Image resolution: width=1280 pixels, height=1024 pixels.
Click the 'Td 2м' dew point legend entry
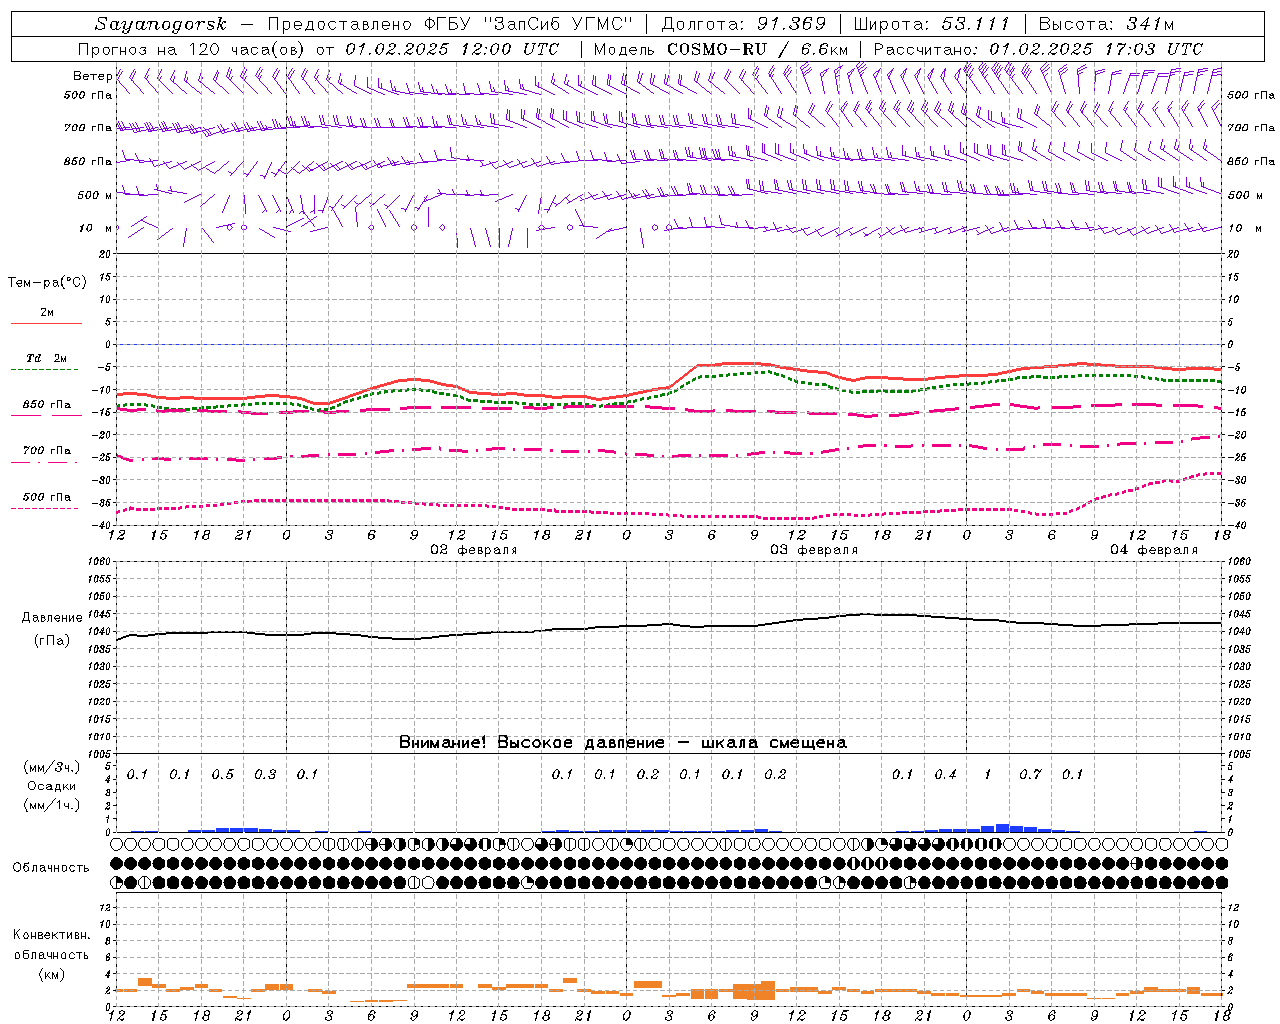pyautogui.click(x=47, y=358)
